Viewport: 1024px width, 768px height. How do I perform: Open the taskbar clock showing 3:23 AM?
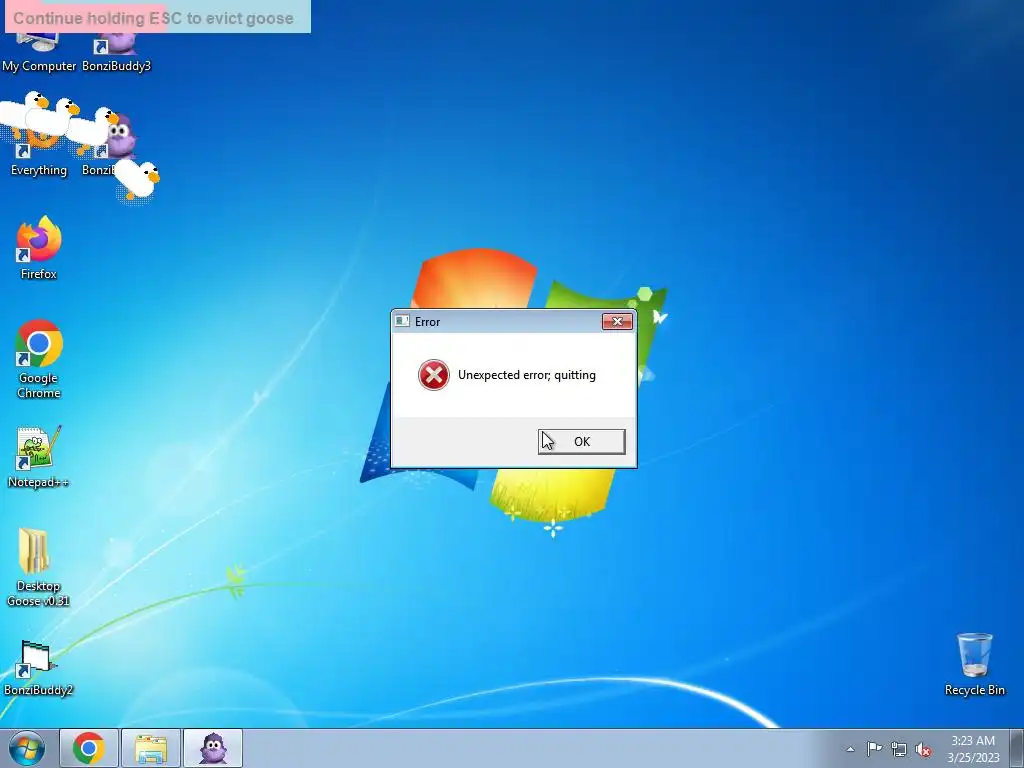973,748
